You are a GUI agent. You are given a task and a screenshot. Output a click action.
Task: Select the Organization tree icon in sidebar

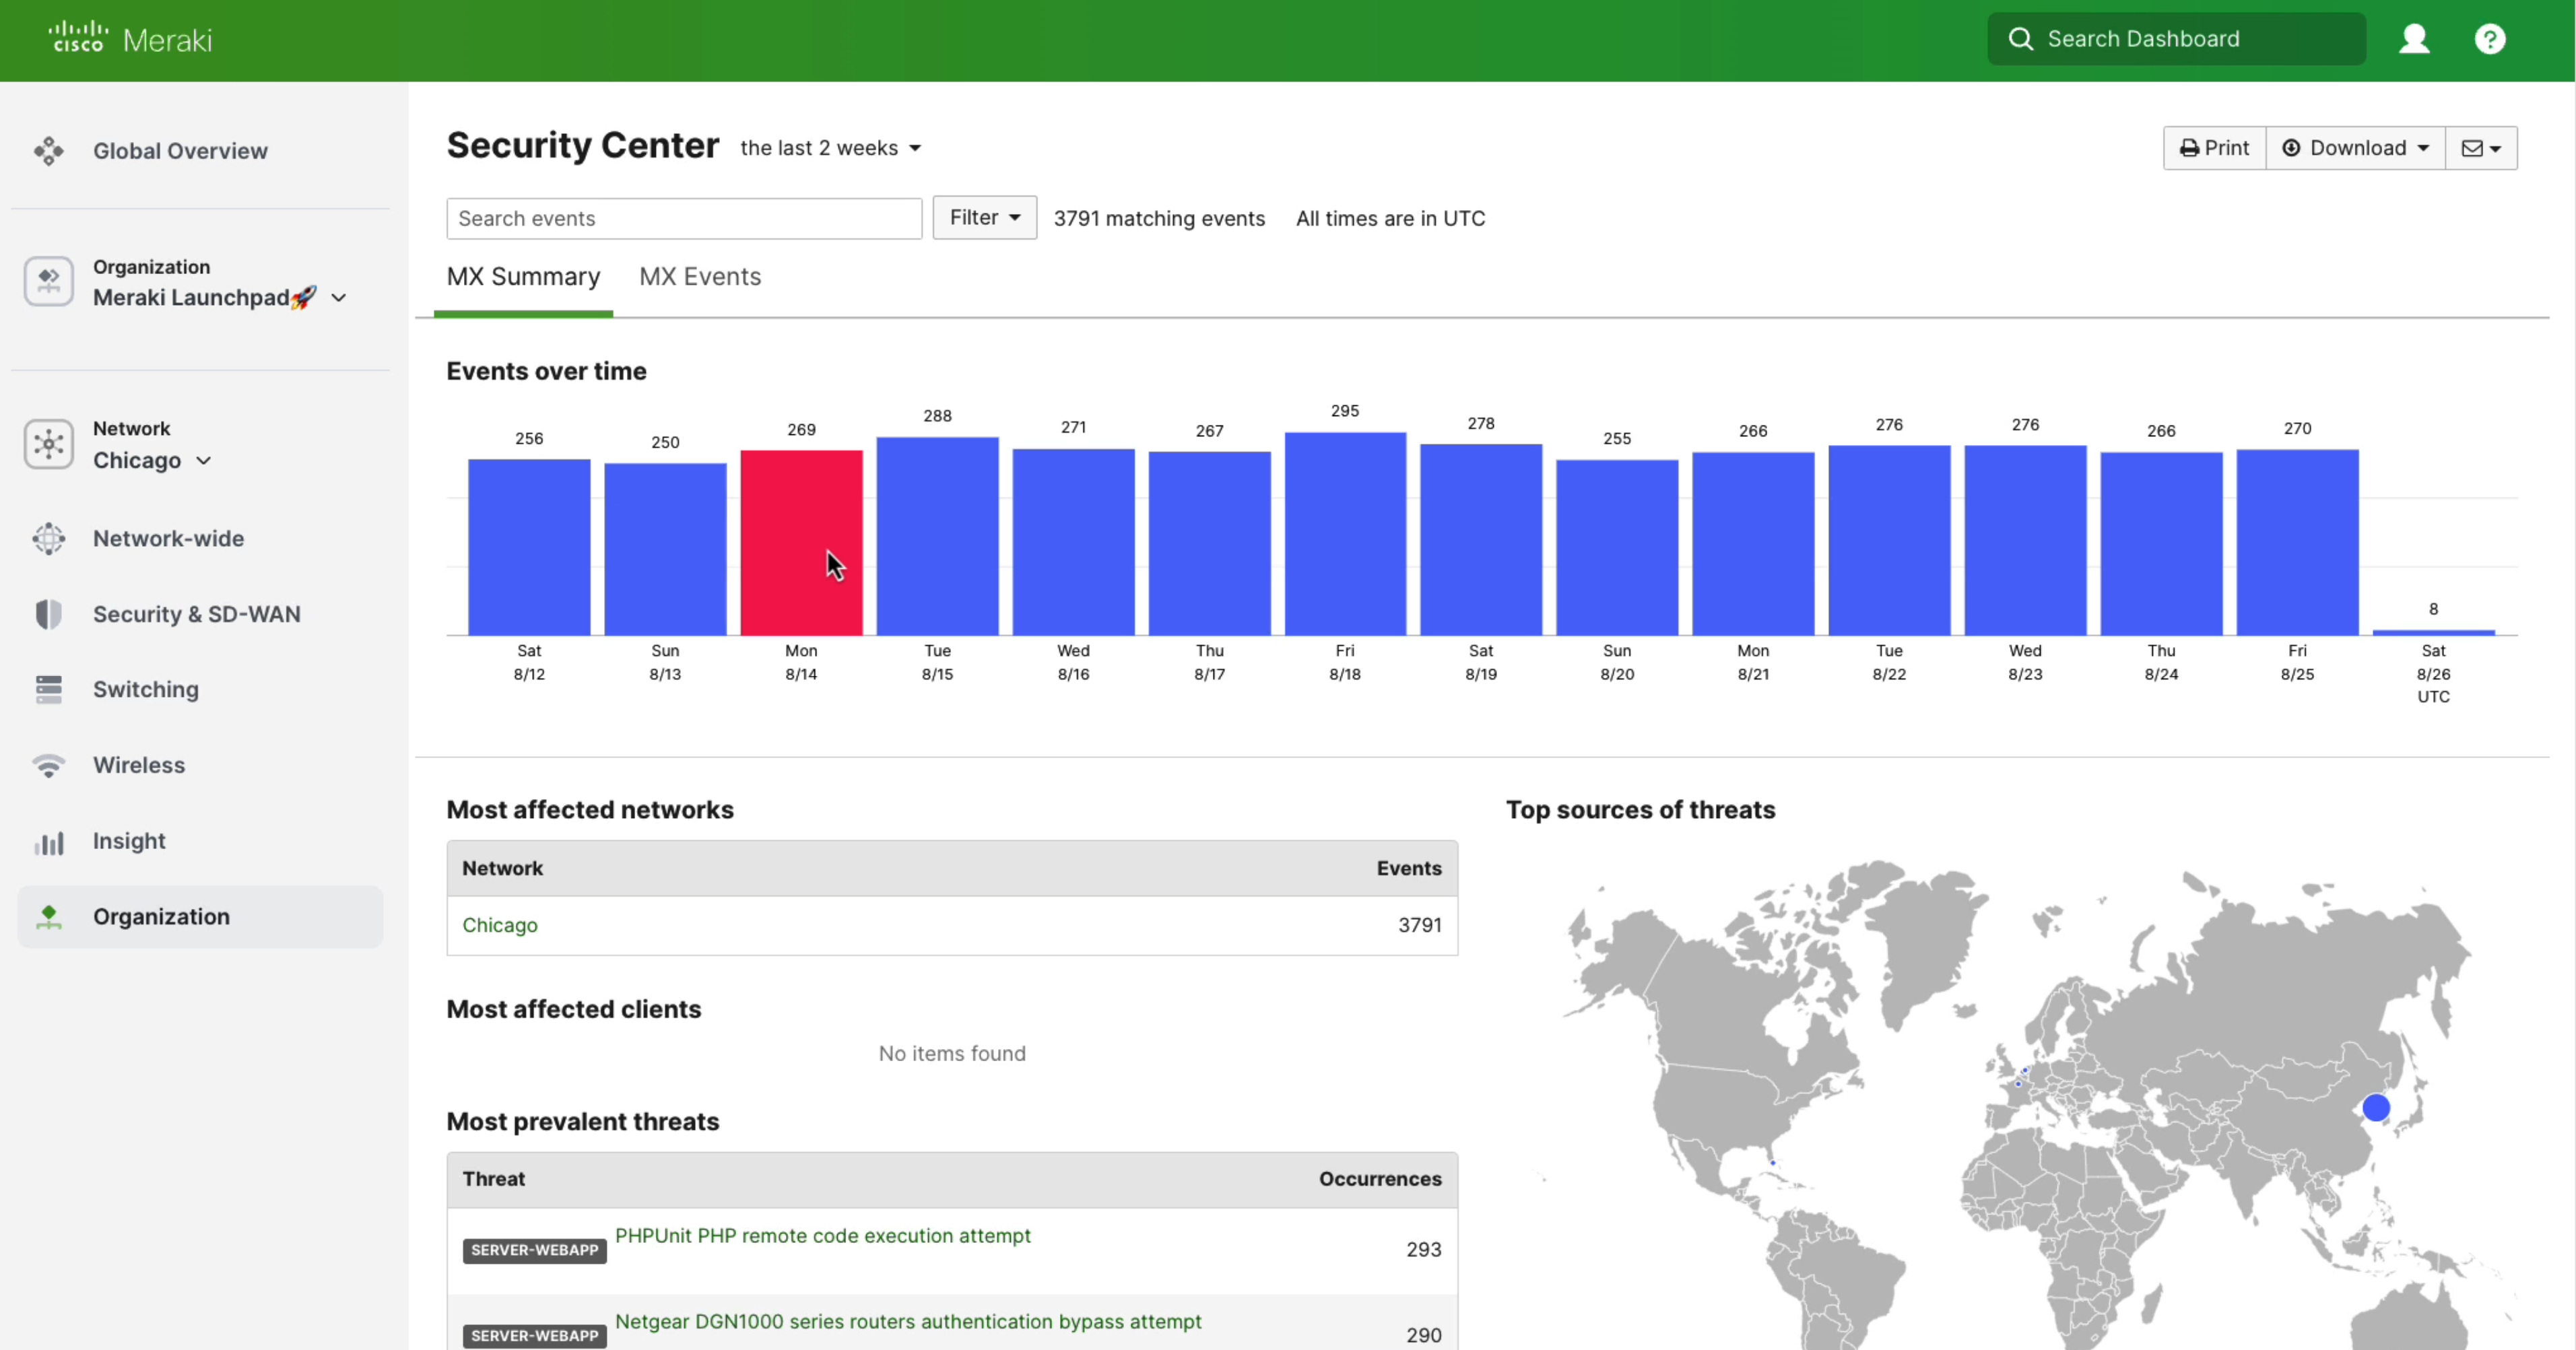click(48, 917)
